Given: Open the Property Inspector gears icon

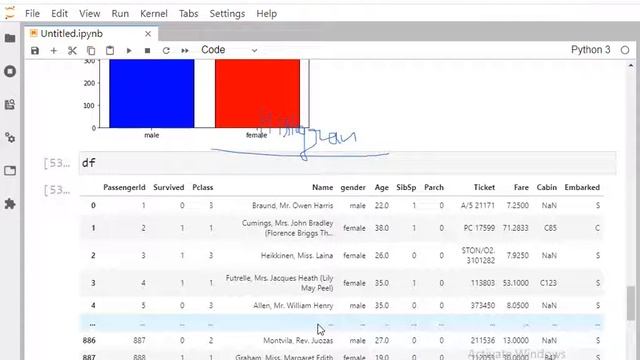Looking at the screenshot, I should click(x=10, y=138).
